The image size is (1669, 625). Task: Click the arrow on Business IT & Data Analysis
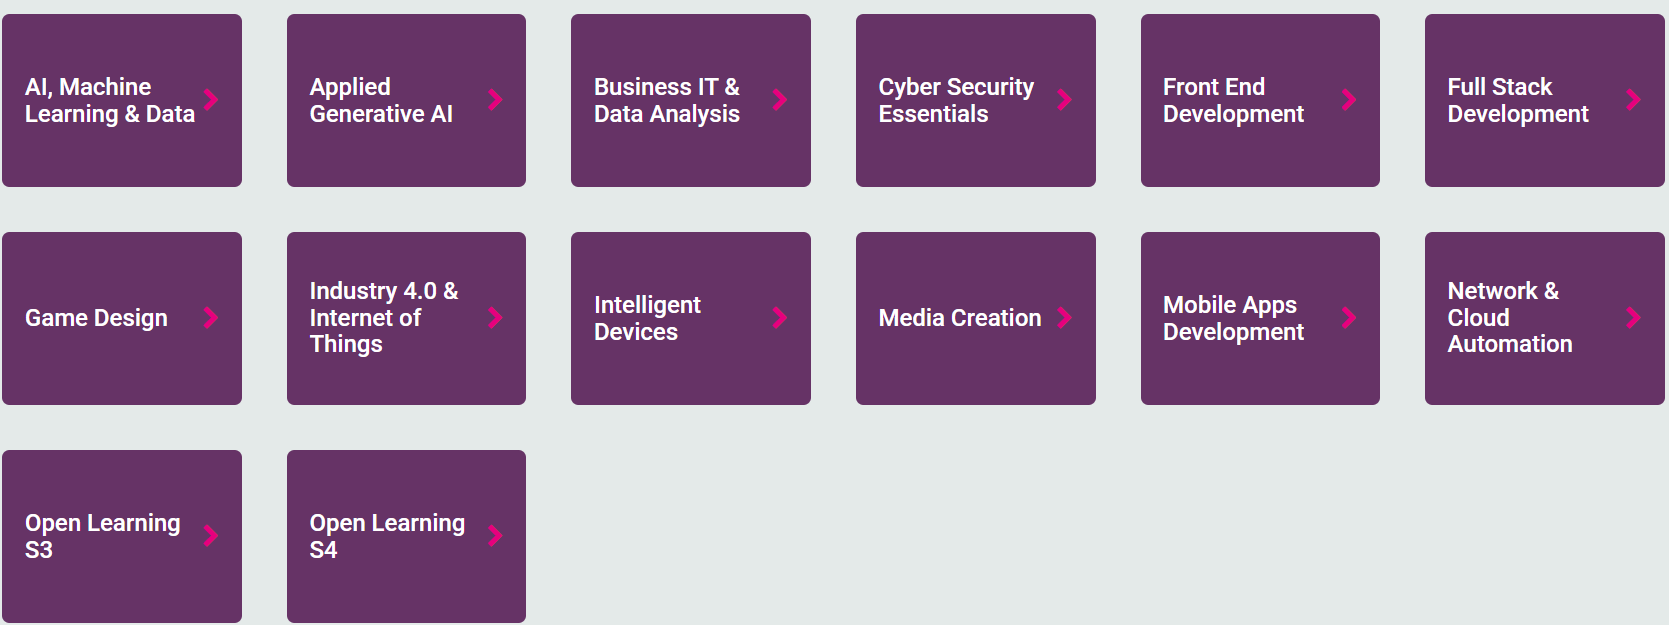coord(780,100)
